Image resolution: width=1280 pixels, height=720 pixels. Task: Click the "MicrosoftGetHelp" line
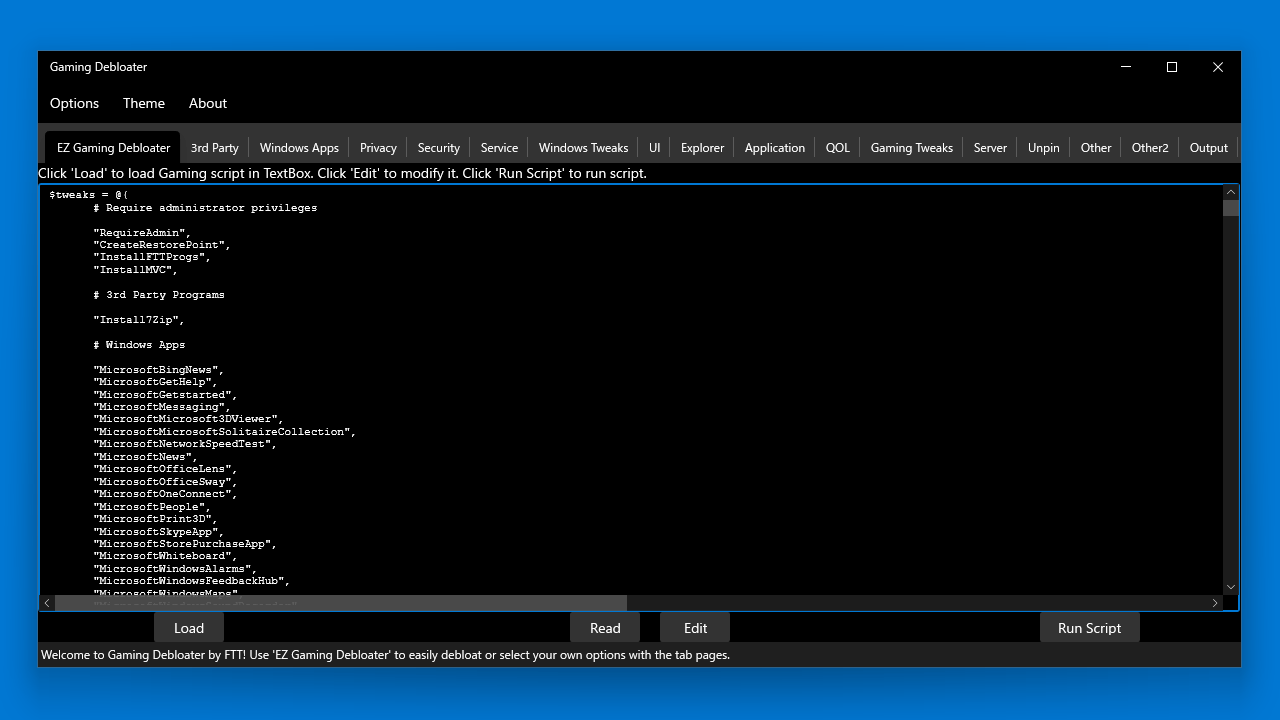click(x=155, y=382)
